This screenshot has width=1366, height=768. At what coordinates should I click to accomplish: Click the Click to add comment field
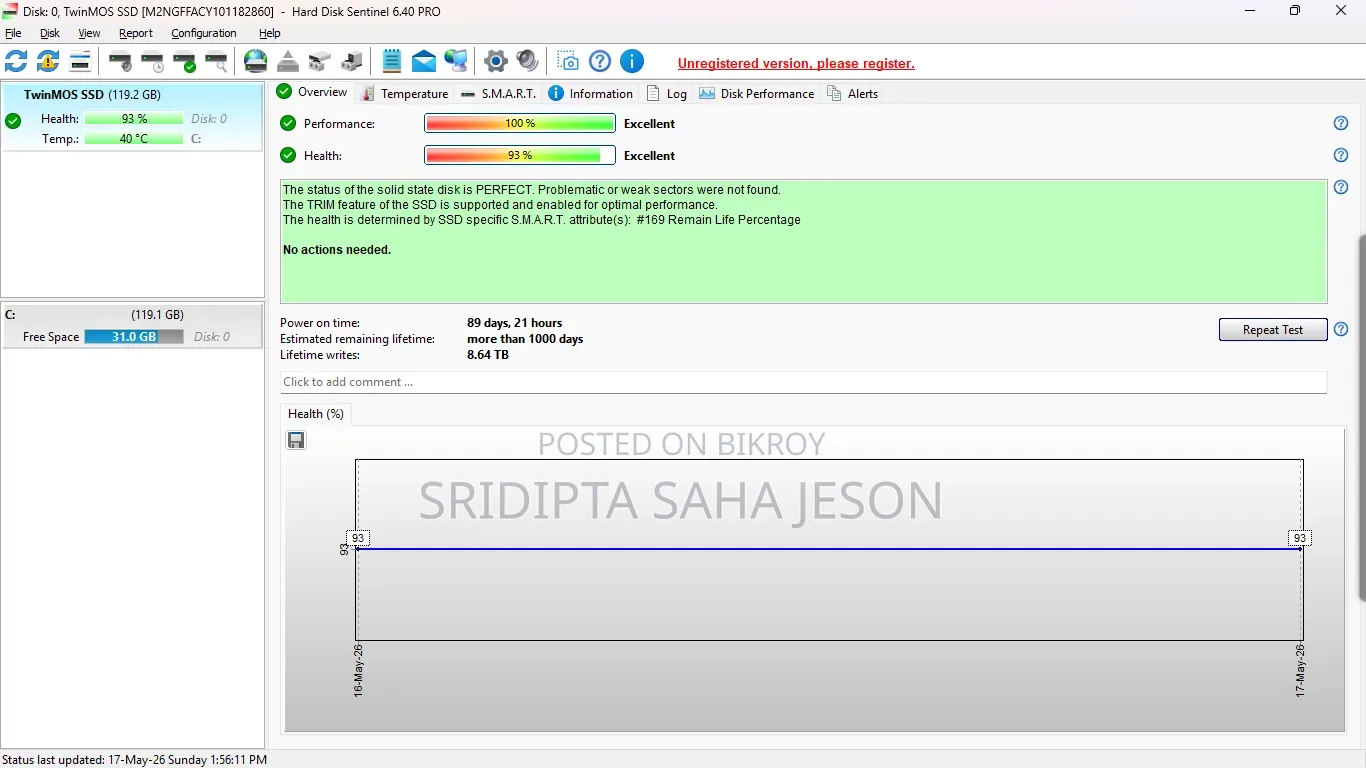coord(803,382)
